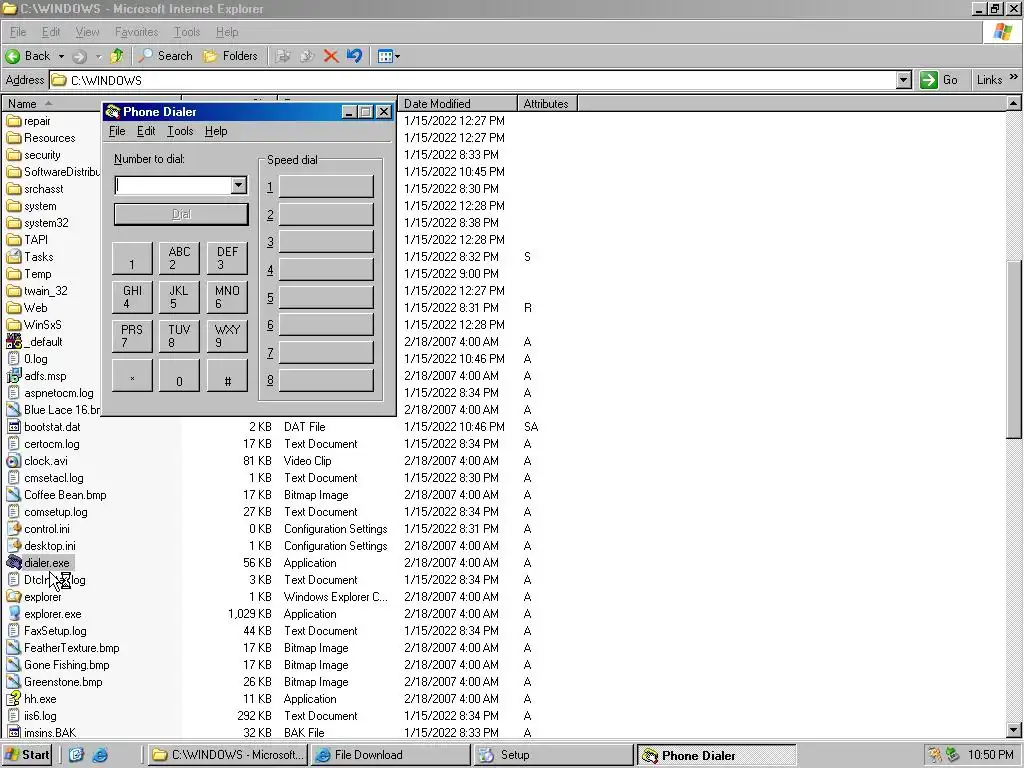1024x768 pixels.
Task: Click the Forward arrow icon in toolbar
Action: (x=80, y=56)
